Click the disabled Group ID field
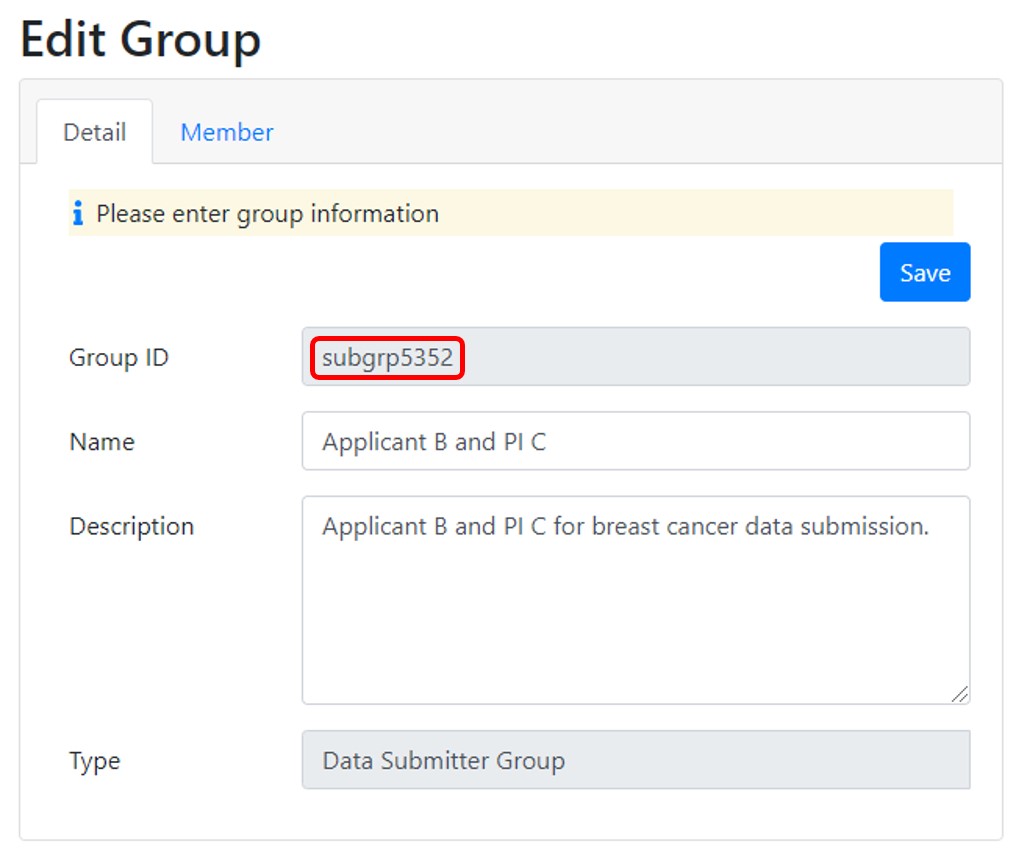 [x=700, y=357]
